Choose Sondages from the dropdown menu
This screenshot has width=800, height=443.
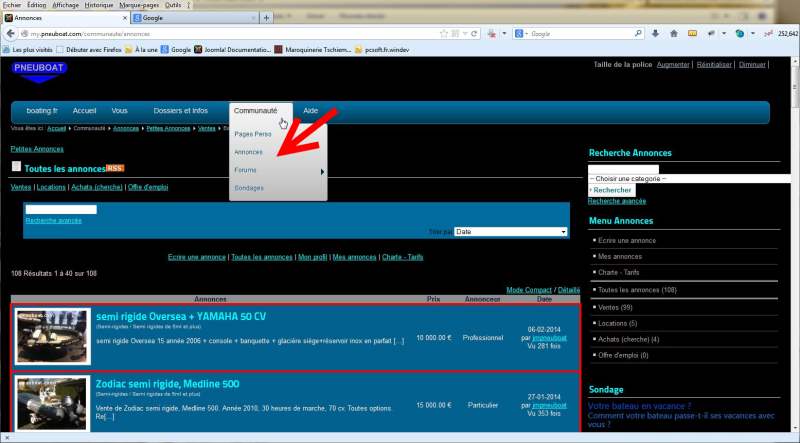click(x=249, y=188)
